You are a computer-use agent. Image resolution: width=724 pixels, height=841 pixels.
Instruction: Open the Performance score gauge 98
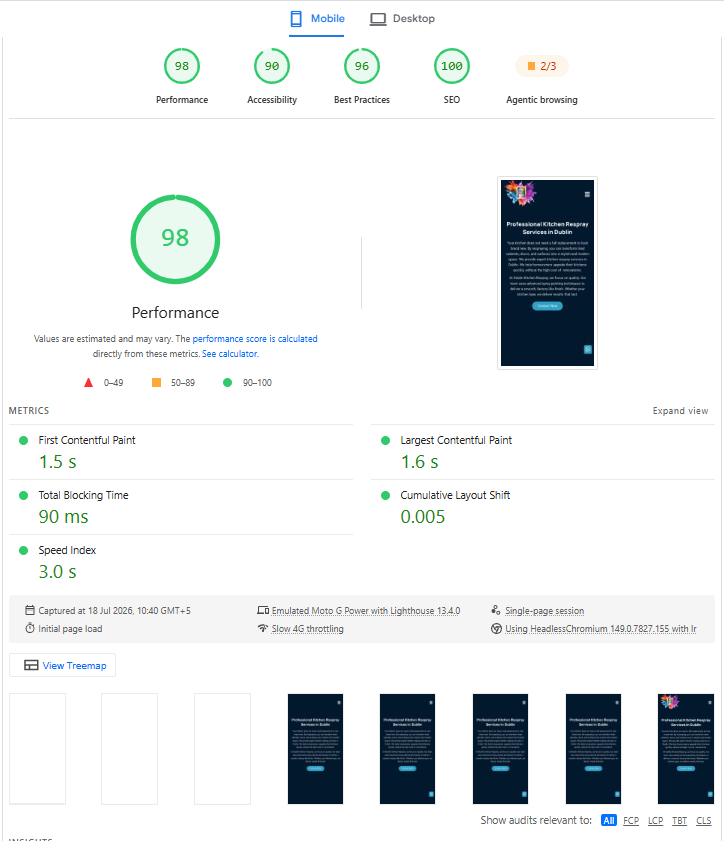[x=182, y=66]
